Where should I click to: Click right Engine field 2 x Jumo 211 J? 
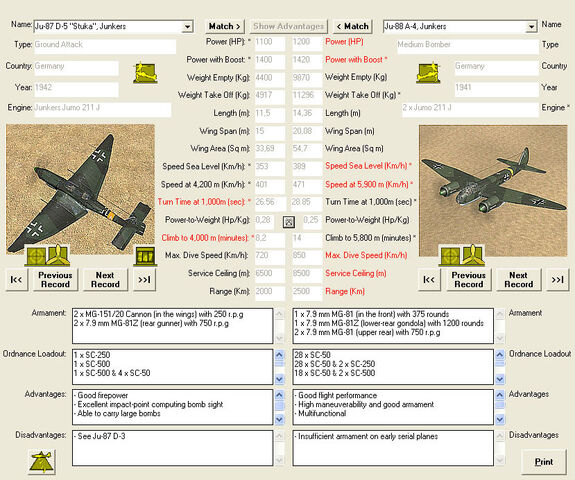(x=470, y=109)
